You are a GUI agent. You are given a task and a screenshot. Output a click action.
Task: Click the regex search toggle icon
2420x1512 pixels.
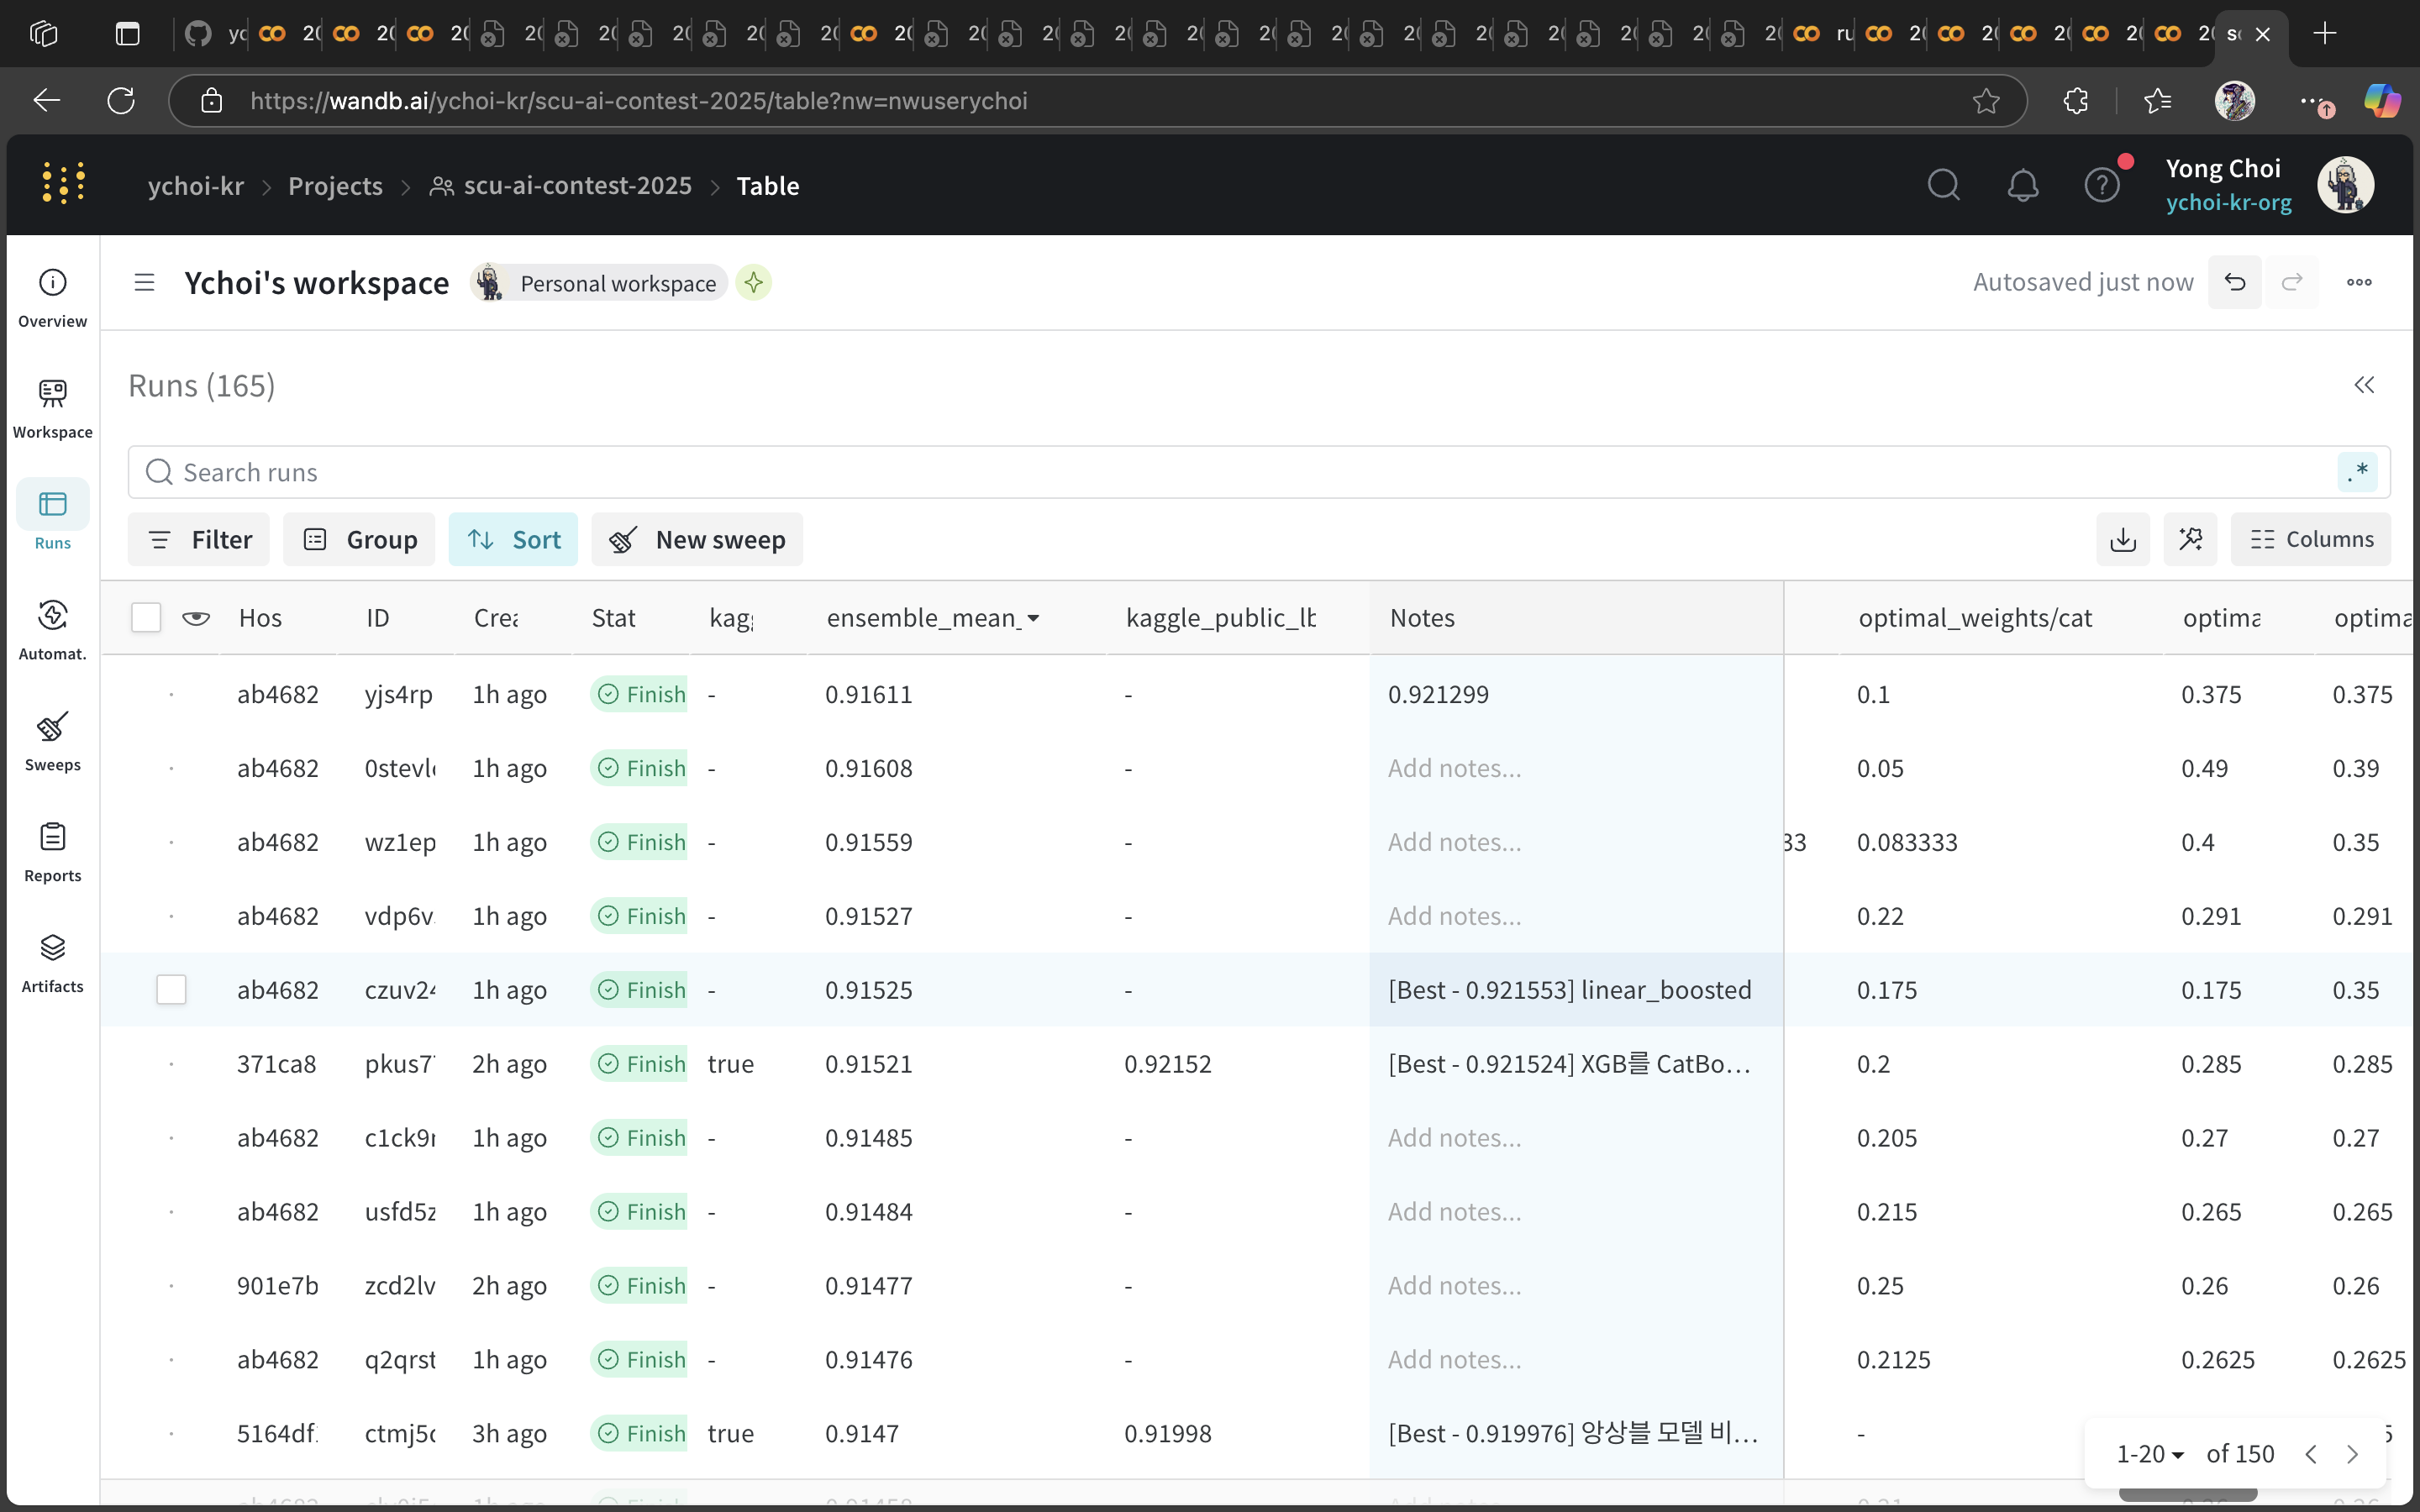click(x=2357, y=472)
